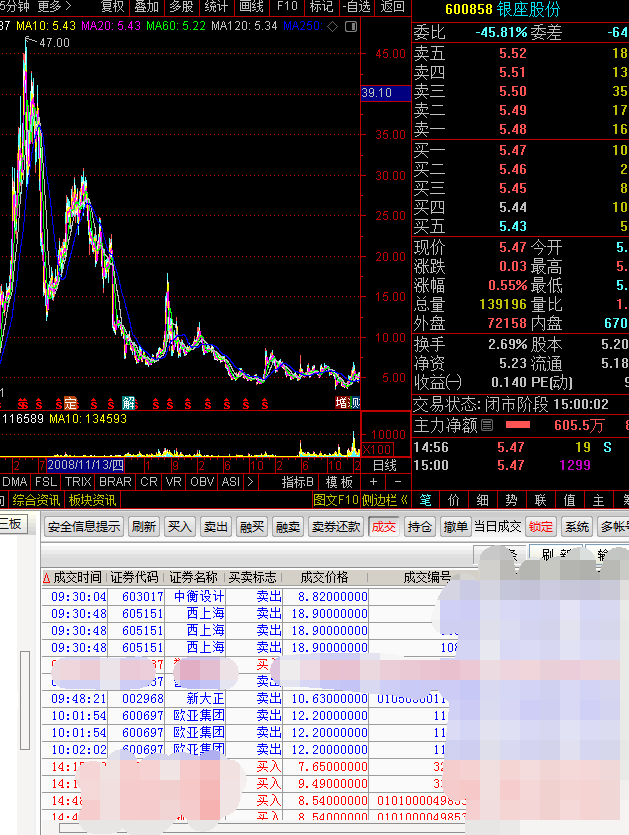The image size is (629, 835).
Task: Collapse the 侧边栏 sidebar
Action: [x=385, y=500]
